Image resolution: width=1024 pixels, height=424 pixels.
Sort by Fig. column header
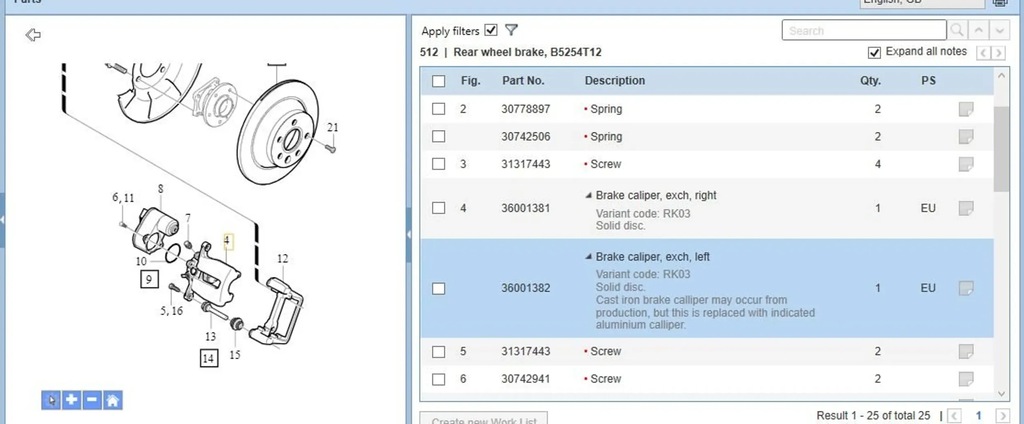pyautogui.click(x=470, y=81)
